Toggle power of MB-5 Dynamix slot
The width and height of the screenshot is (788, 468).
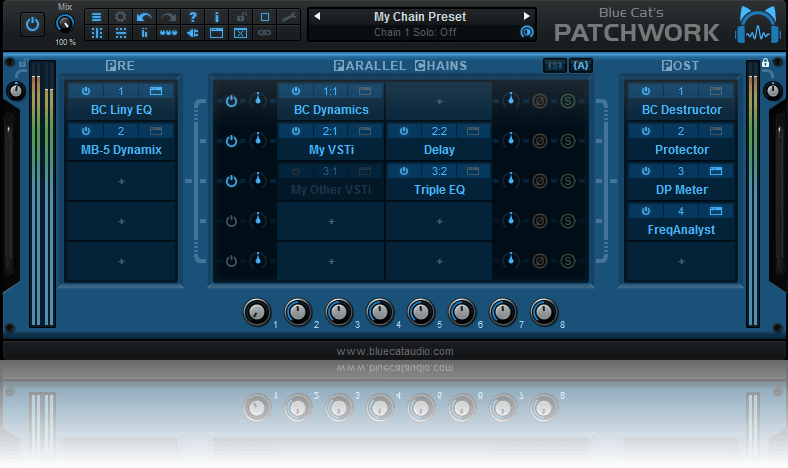click(x=86, y=131)
